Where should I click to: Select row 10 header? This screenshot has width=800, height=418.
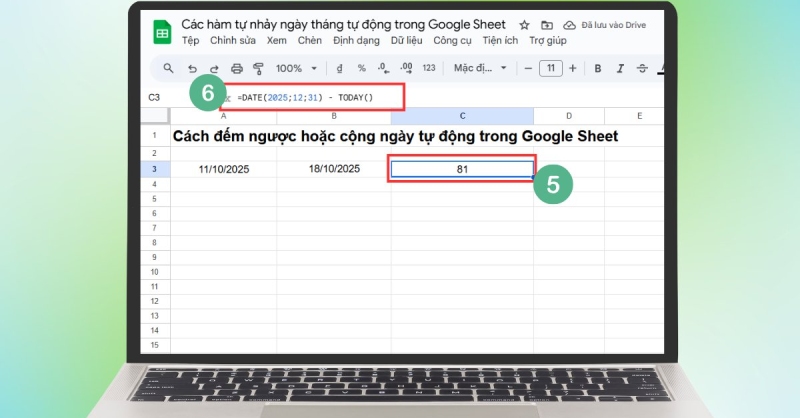pyautogui.click(x=155, y=272)
